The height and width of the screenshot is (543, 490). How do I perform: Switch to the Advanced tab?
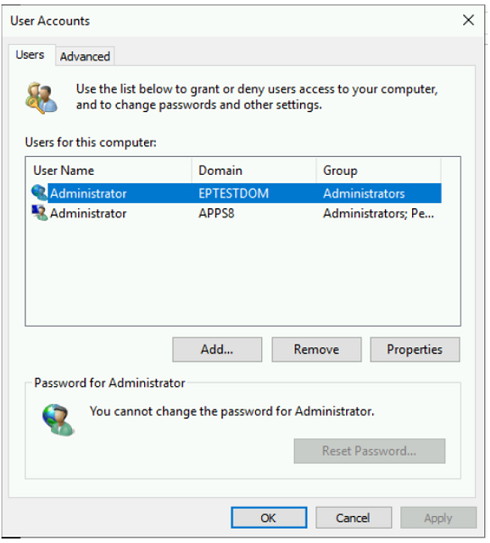click(x=85, y=56)
